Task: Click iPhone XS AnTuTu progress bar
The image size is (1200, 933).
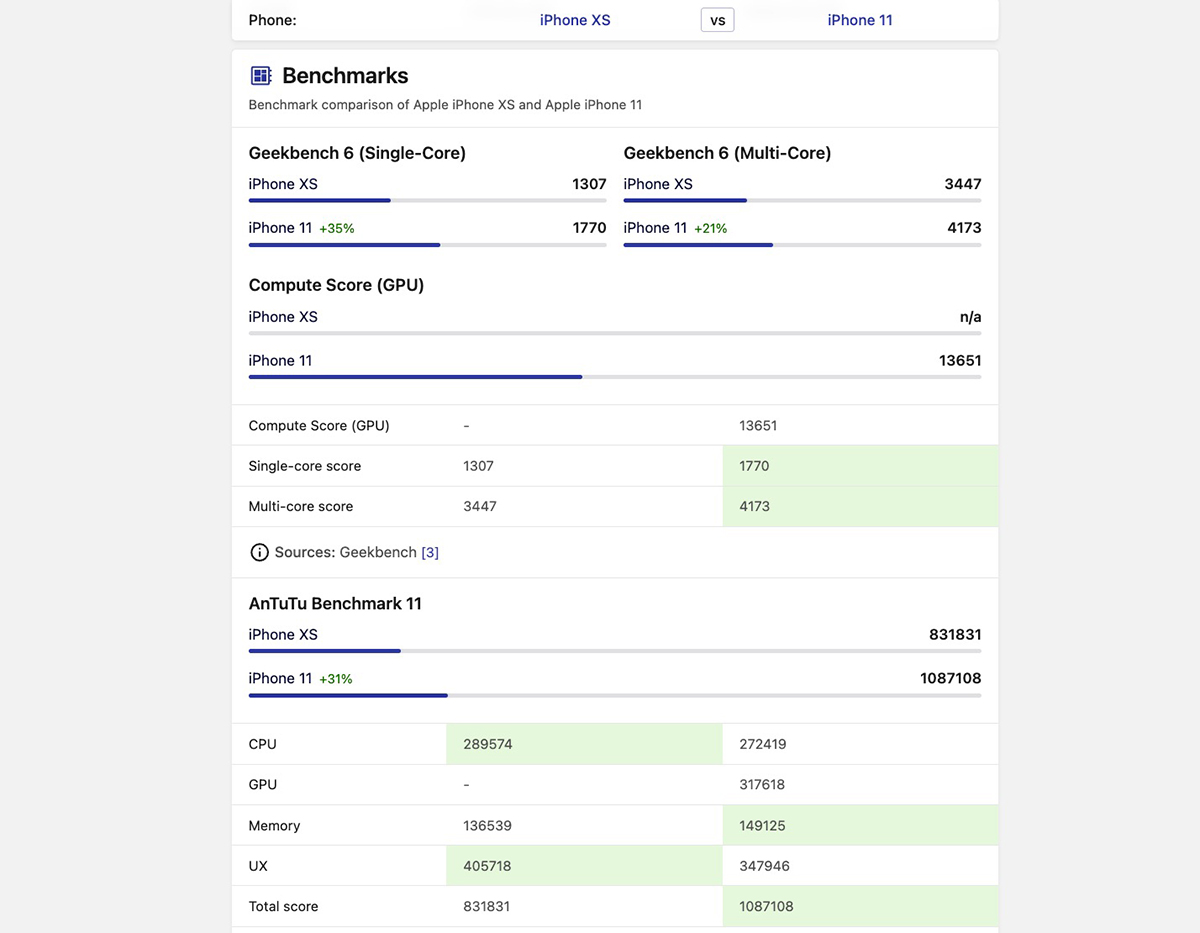Action: [x=614, y=651]
